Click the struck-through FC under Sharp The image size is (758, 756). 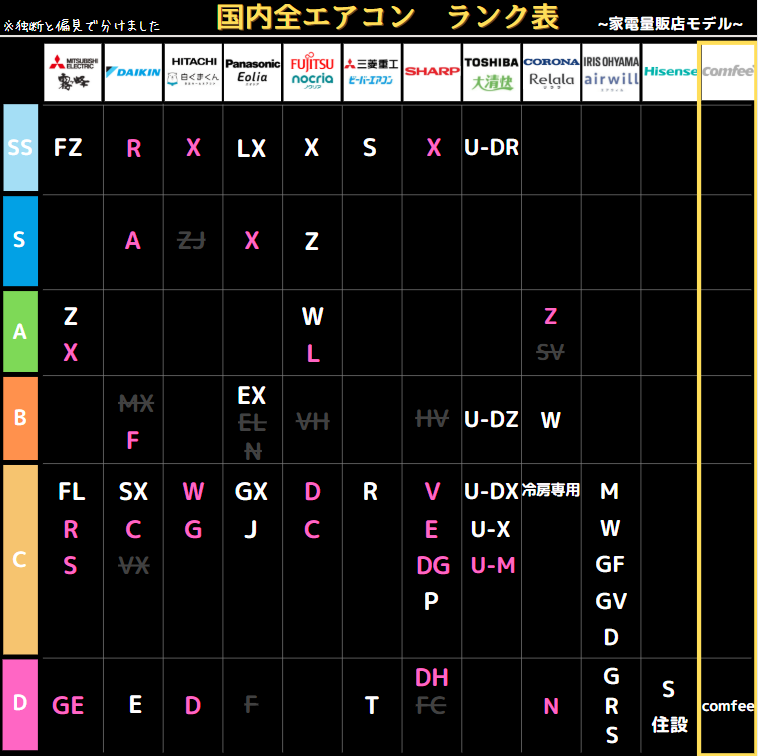click(x=431, y=706)
